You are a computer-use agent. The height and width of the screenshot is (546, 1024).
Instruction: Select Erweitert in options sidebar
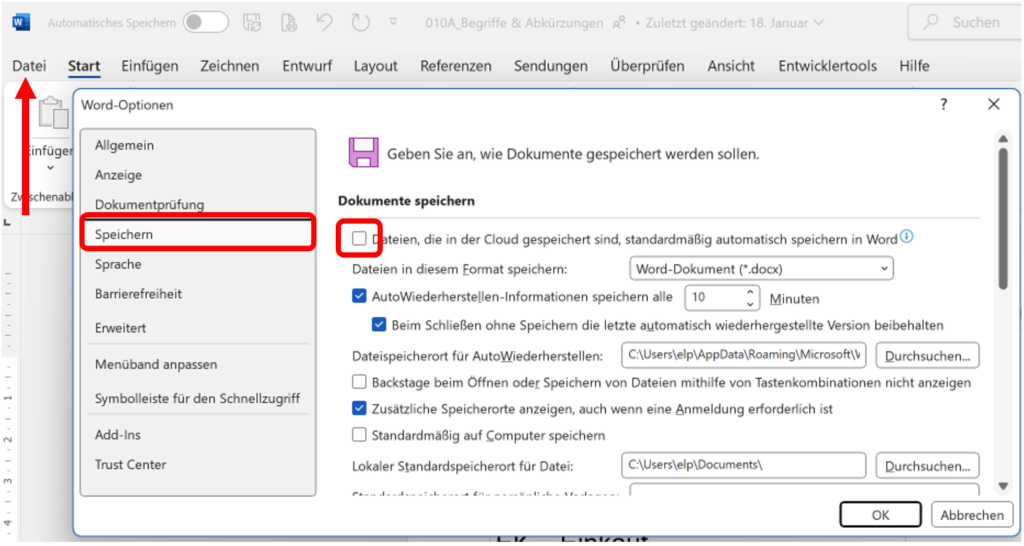(197, 328)
